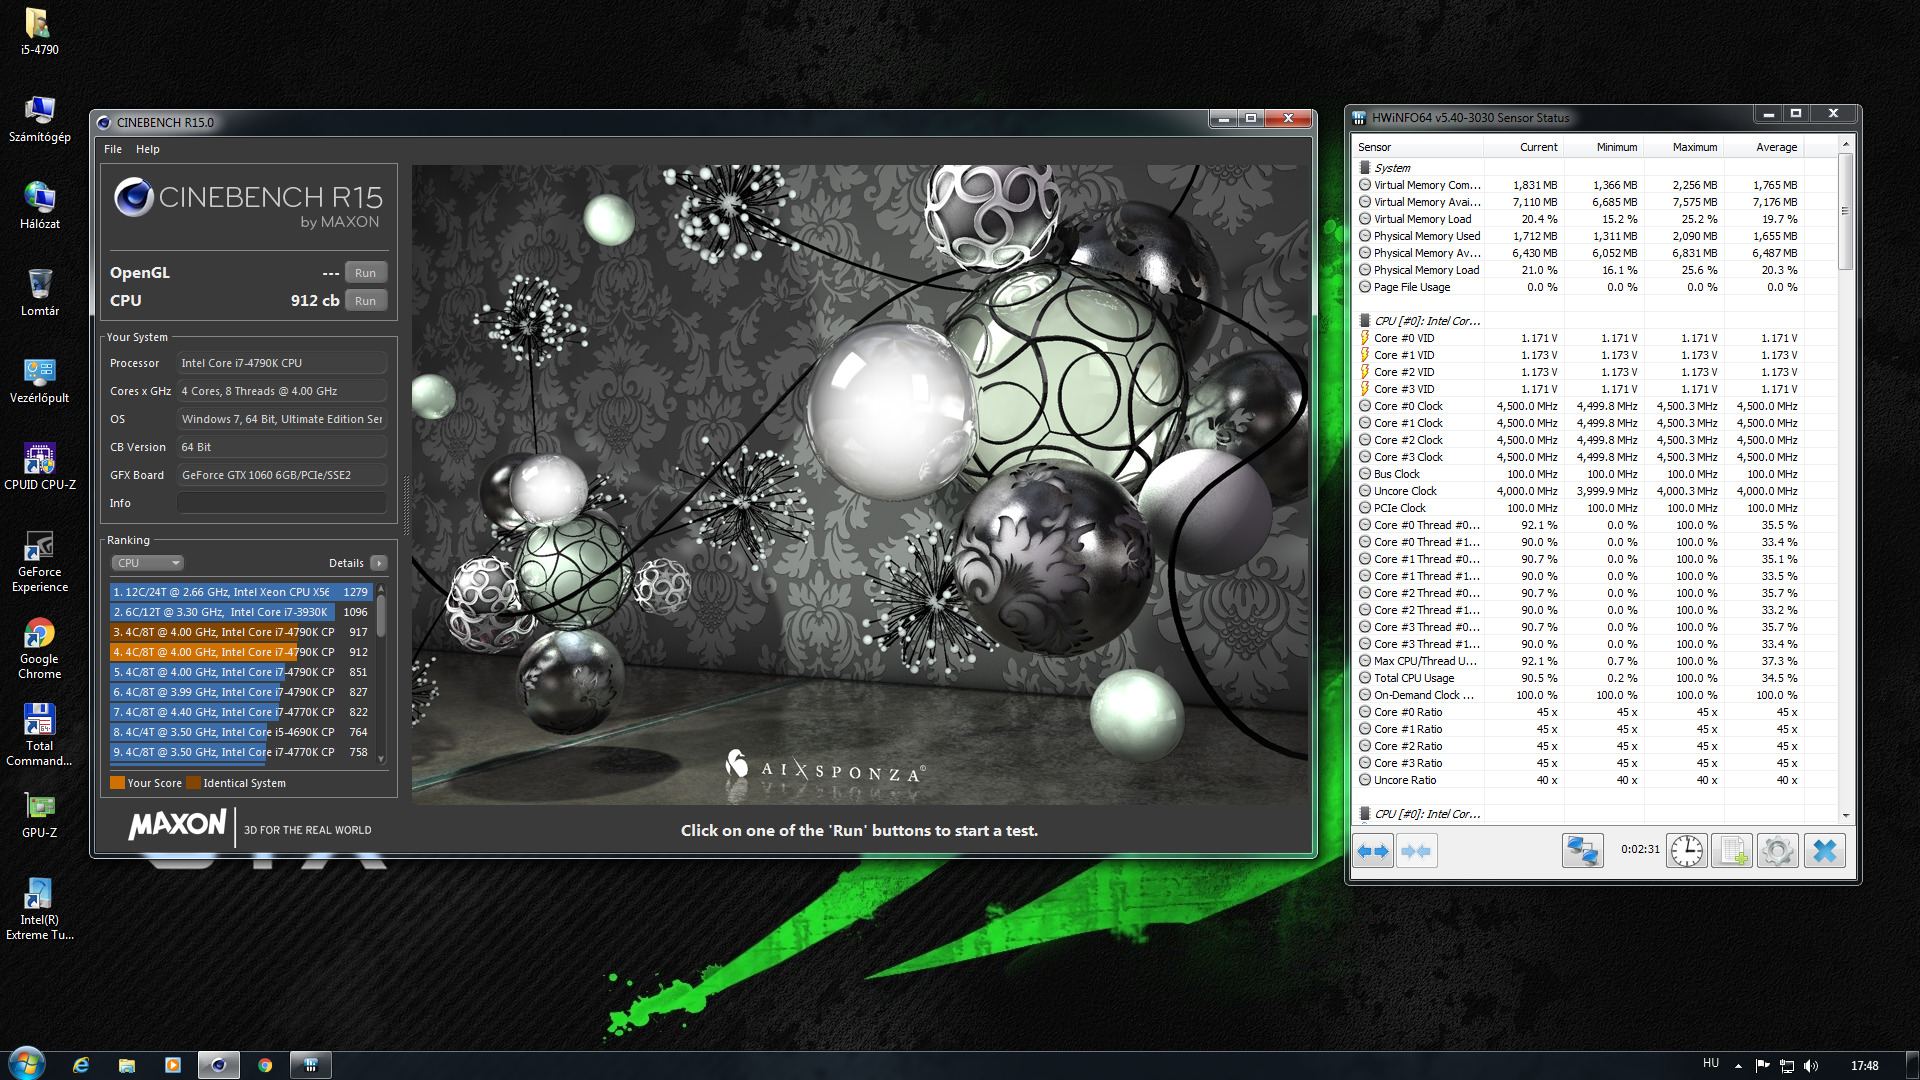Click the HWiNFO sensor list vertical scrollbar
The height and width of the screenshot is (1080, 1920).
[x=1846, y=212]
